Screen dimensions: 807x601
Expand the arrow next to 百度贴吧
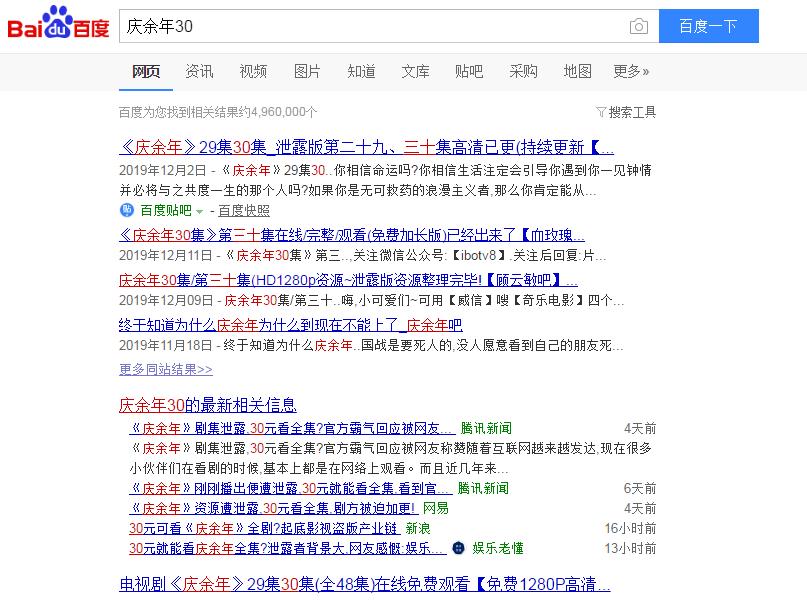(198, 212)
